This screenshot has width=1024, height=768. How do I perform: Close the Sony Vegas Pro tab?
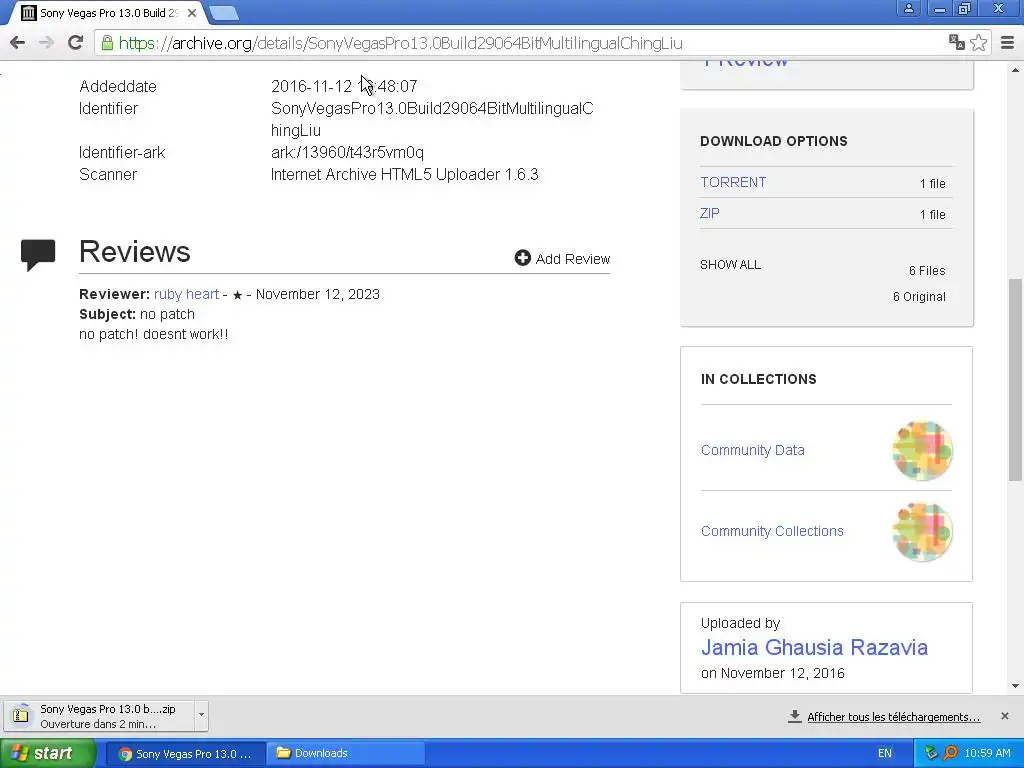point(191,13)
